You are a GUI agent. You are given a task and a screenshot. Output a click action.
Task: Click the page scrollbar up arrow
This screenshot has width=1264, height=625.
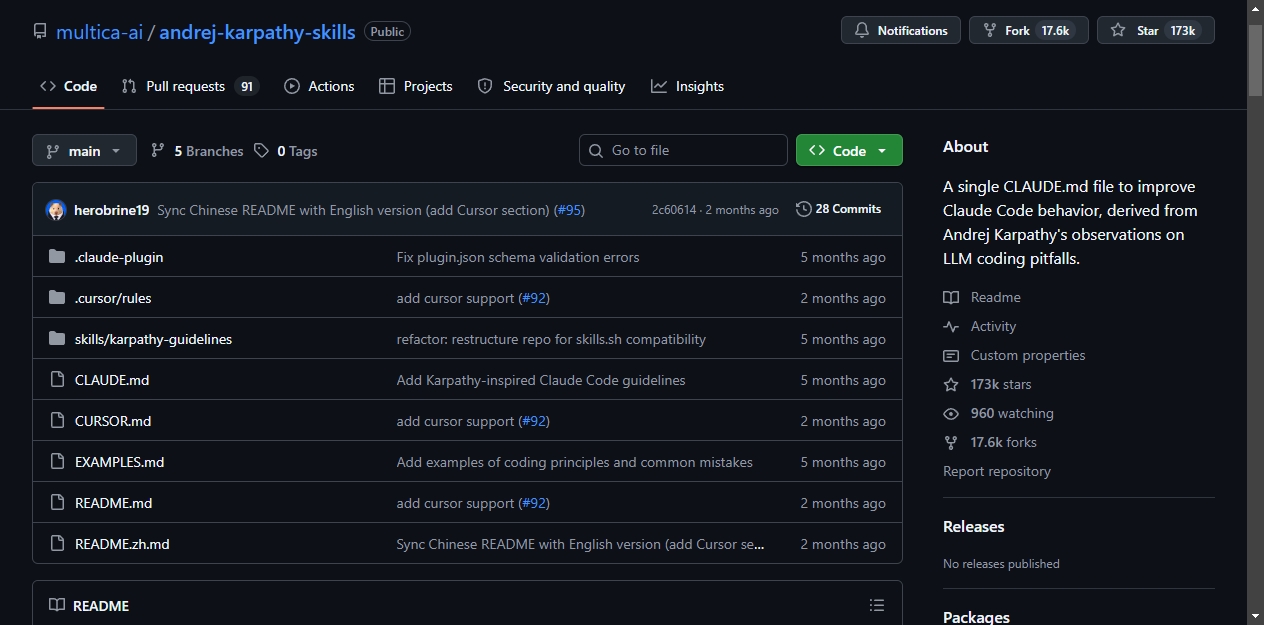click(1256, 8)
